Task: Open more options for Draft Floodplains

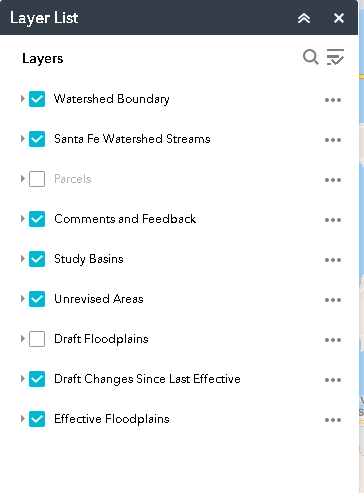Action: pyautogui.click(x=333, y=340)
